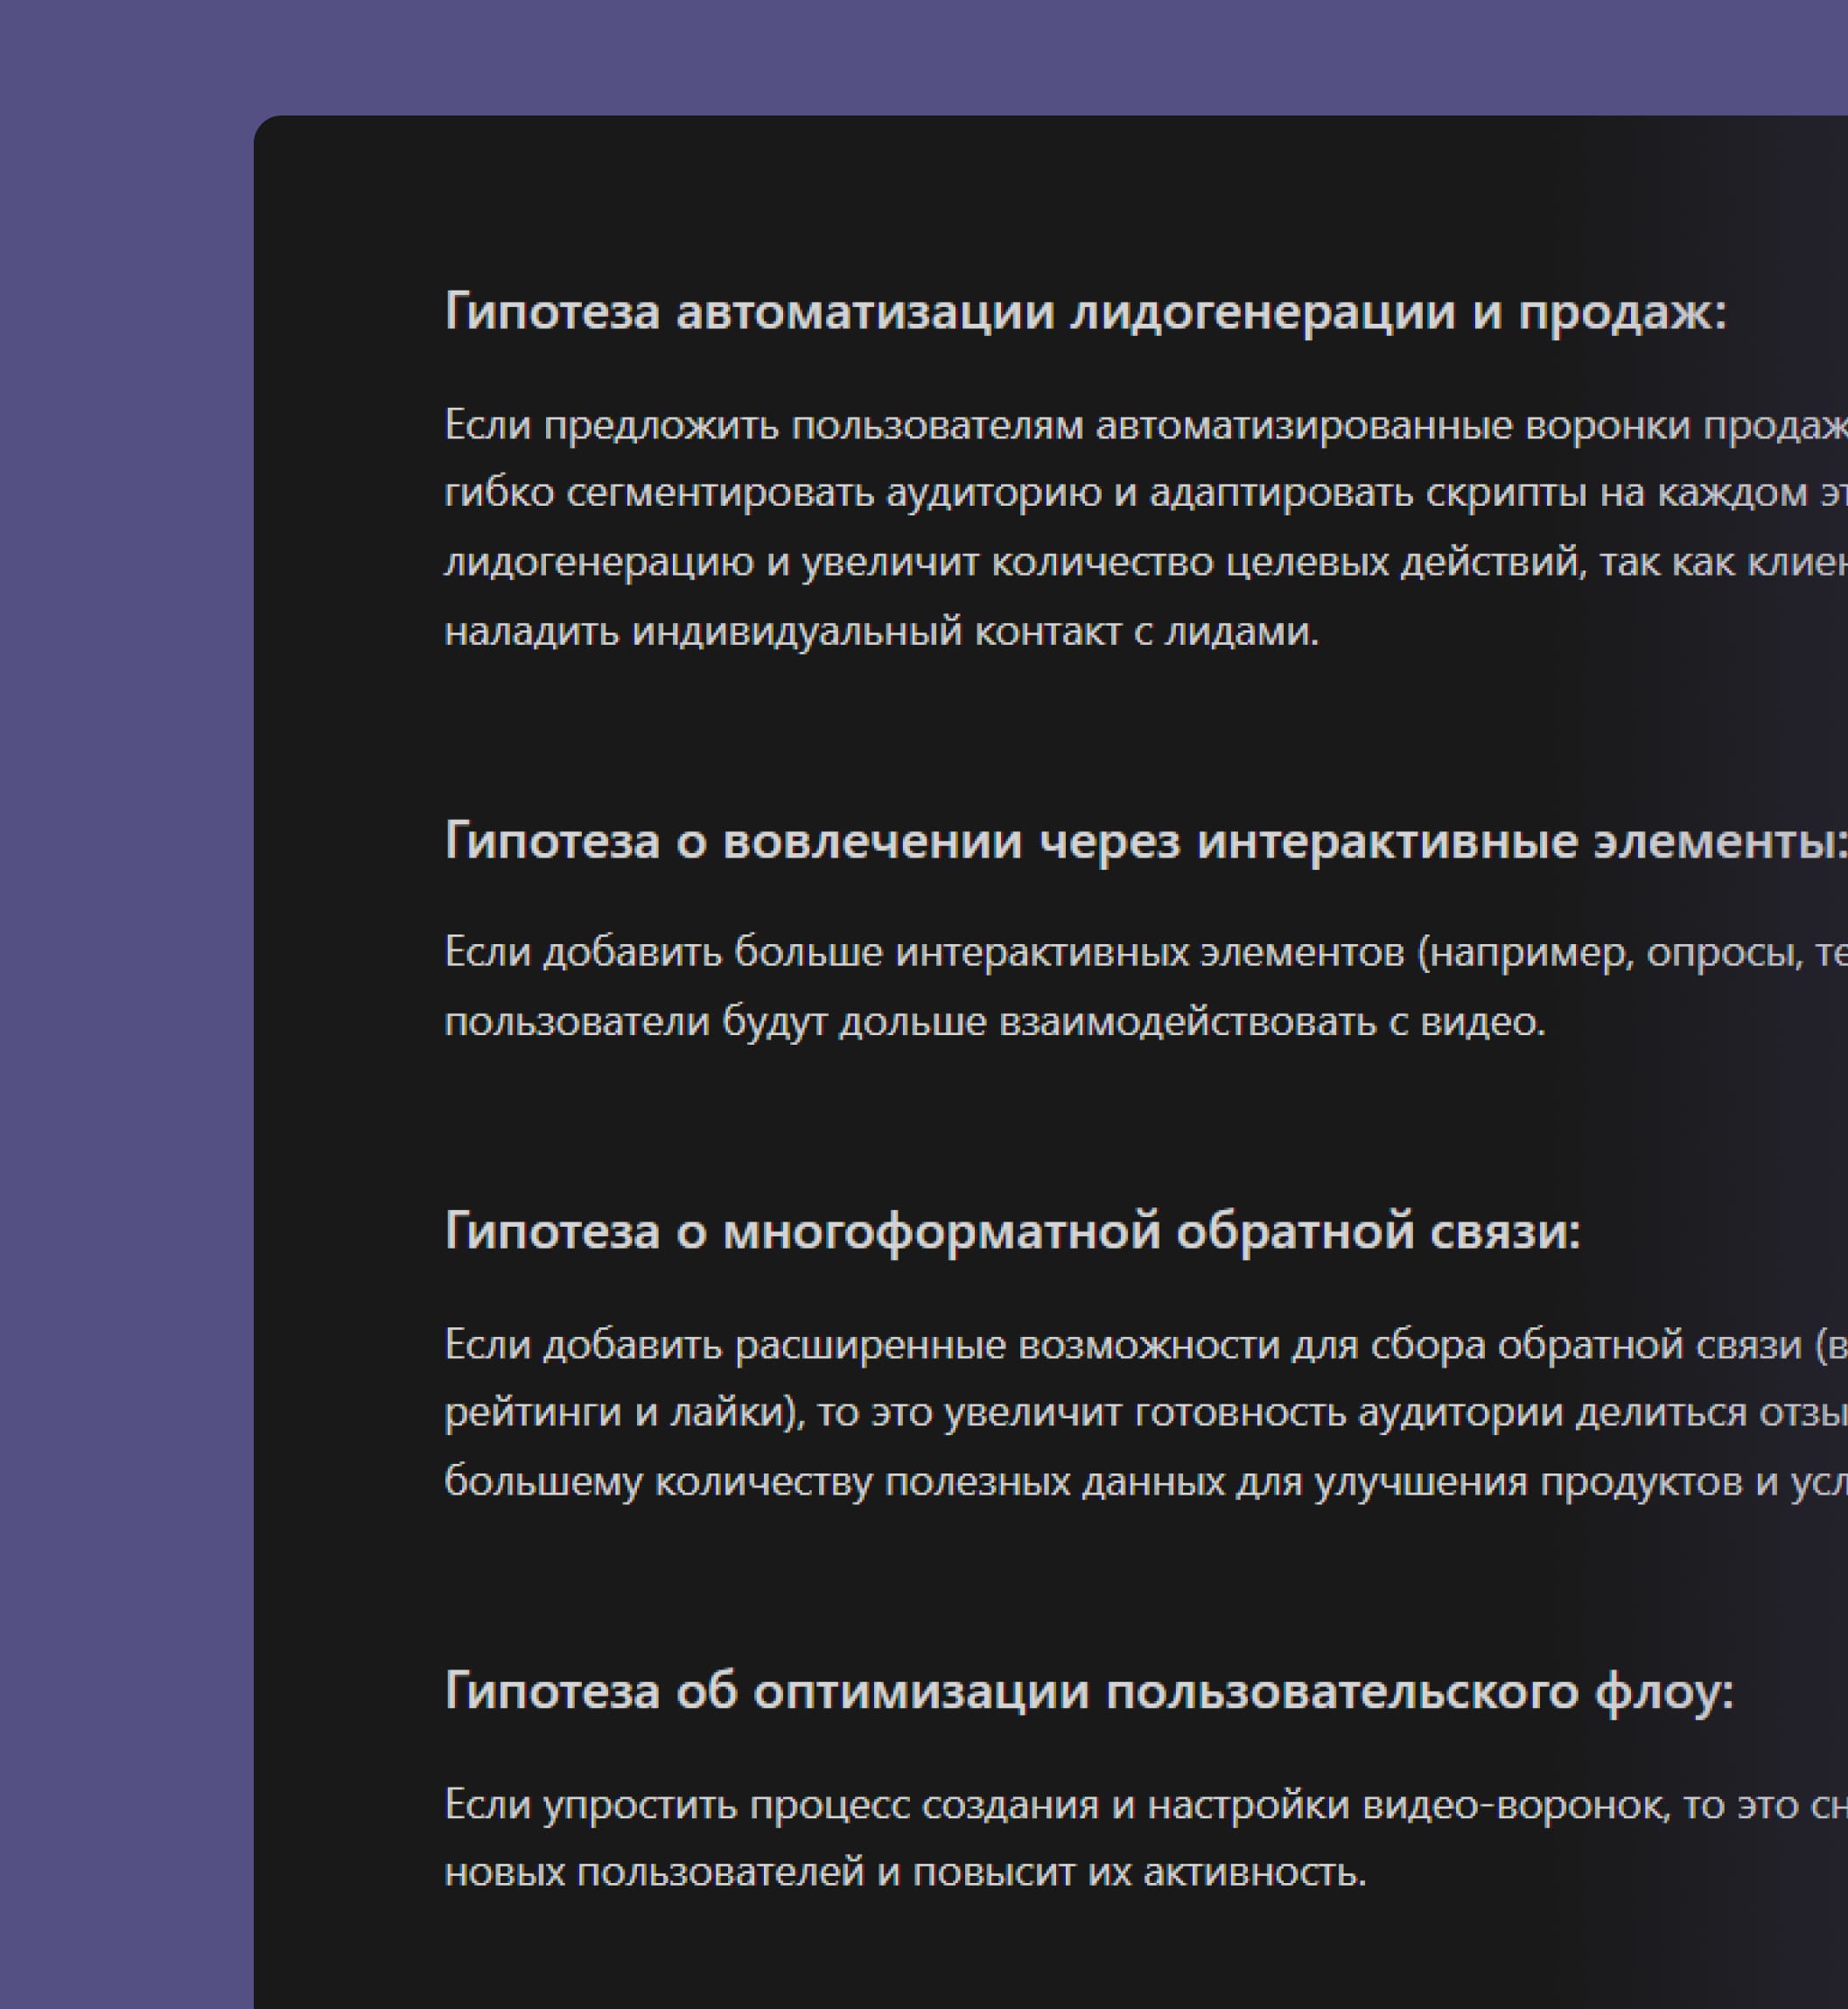Click empty dark card area above first heading
1848x2009 pixels.
click(x=1000, y=200)
